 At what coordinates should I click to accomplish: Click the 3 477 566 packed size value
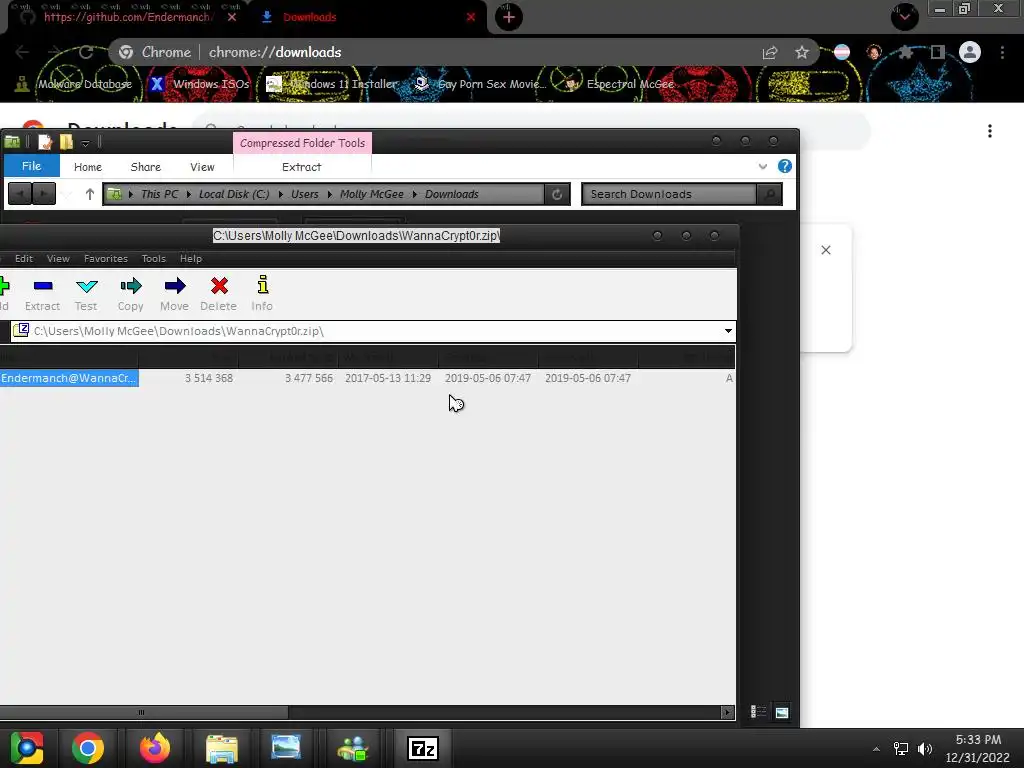pos(309,378)
